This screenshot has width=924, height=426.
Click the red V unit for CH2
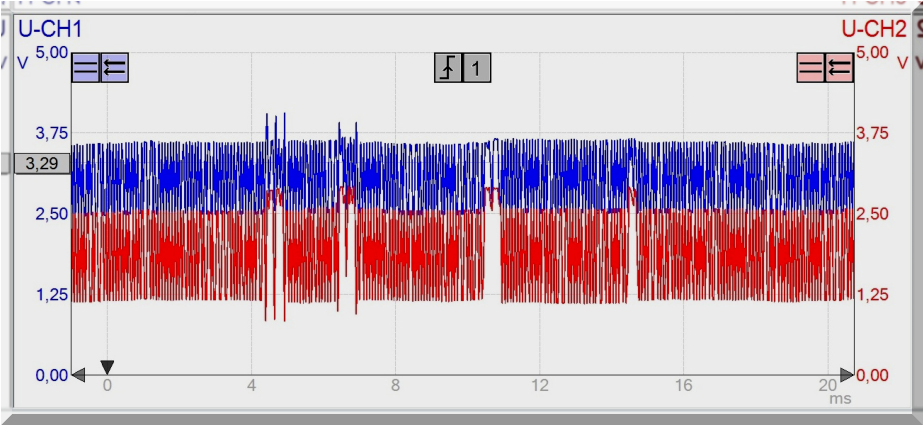(x=902, y=63)
